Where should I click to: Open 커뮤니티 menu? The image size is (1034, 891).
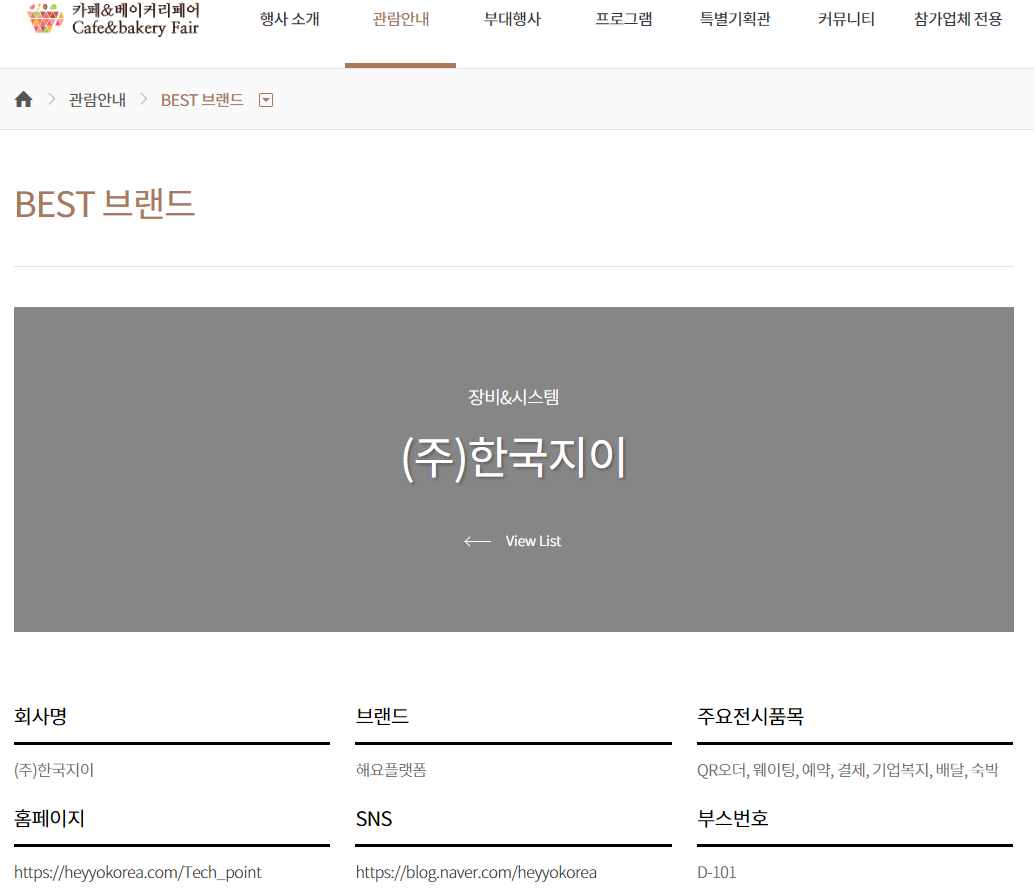(x=846, y=19)
